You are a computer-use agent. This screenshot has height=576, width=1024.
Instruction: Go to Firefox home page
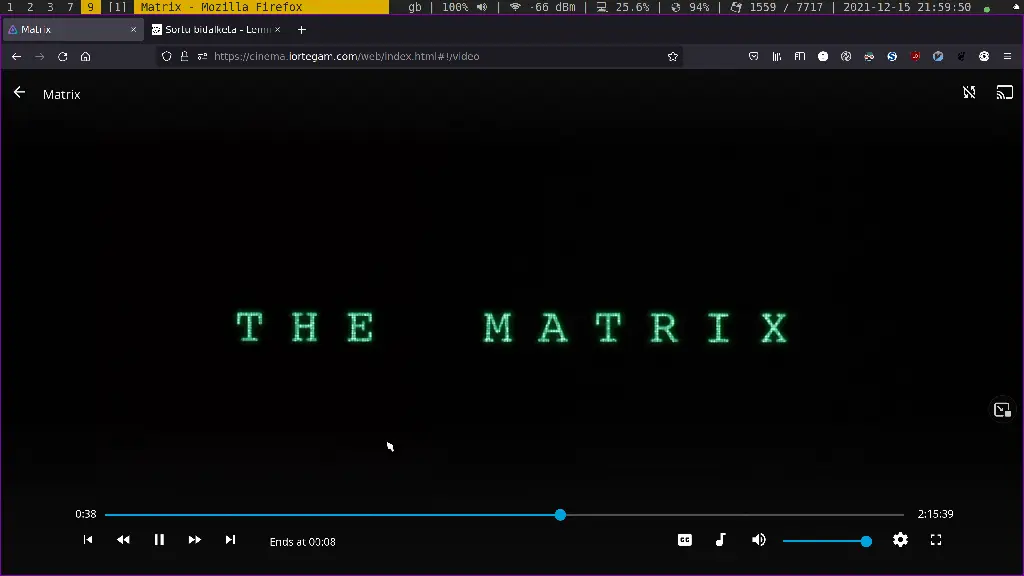click(86, 57)
